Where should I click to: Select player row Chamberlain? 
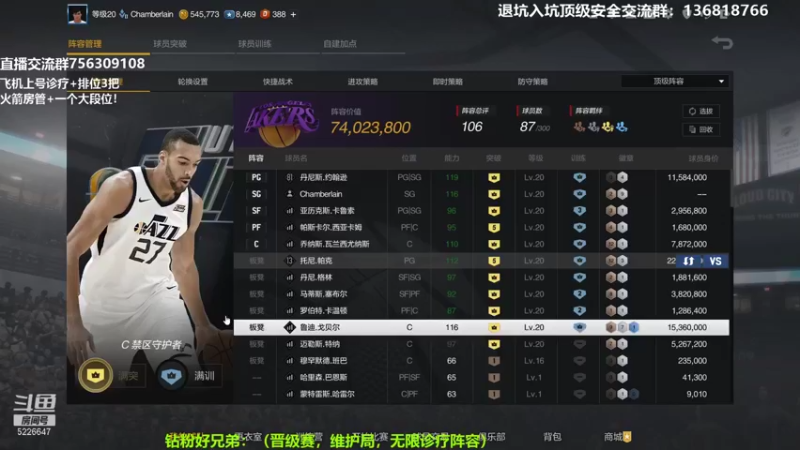(x=481, y=194)
